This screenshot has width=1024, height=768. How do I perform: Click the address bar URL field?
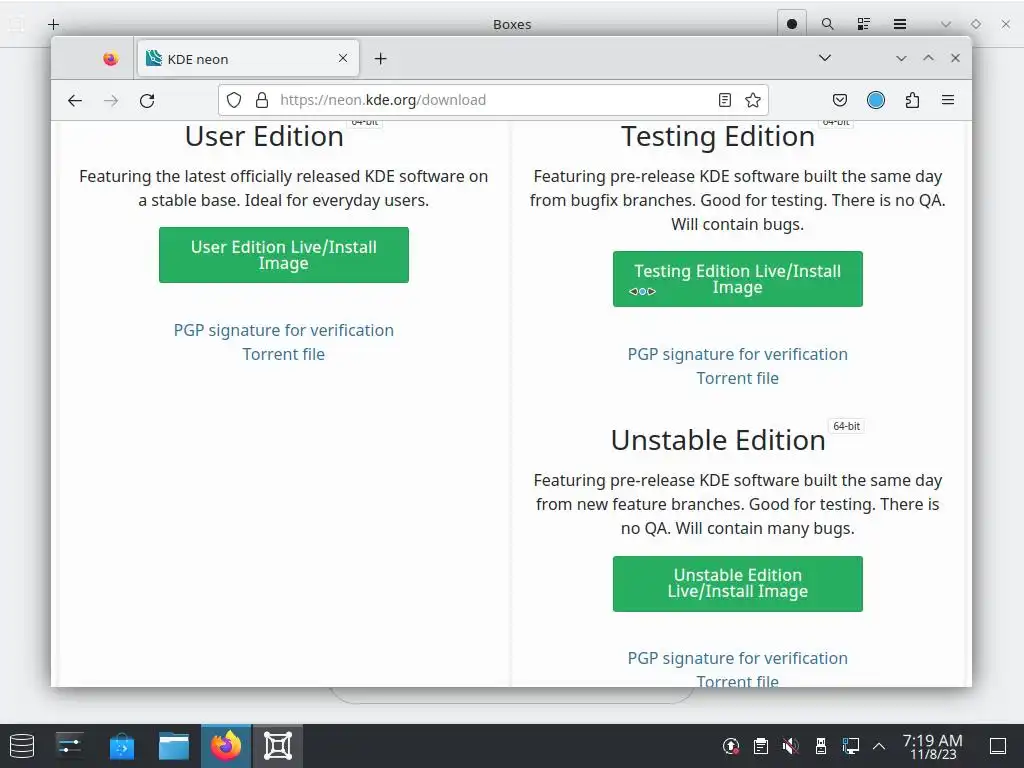pyautogui.click(x=494, y=100)
